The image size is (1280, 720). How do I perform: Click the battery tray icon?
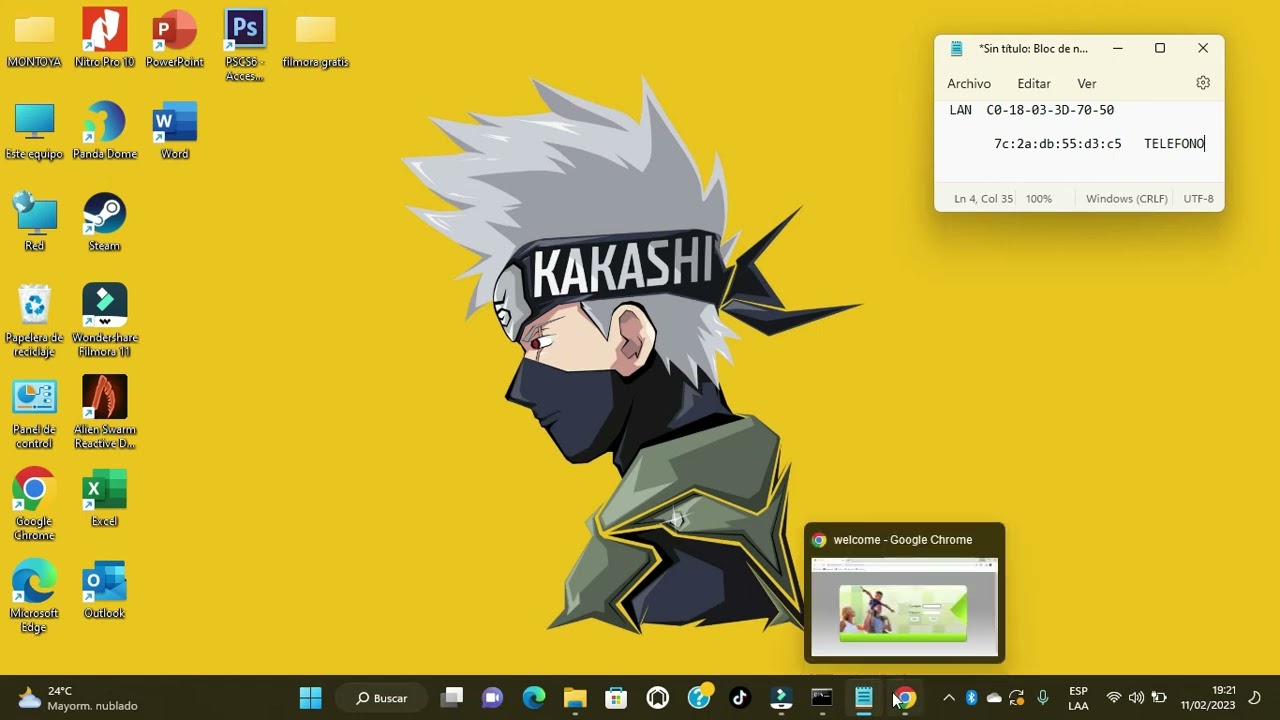click(1159, 698)
